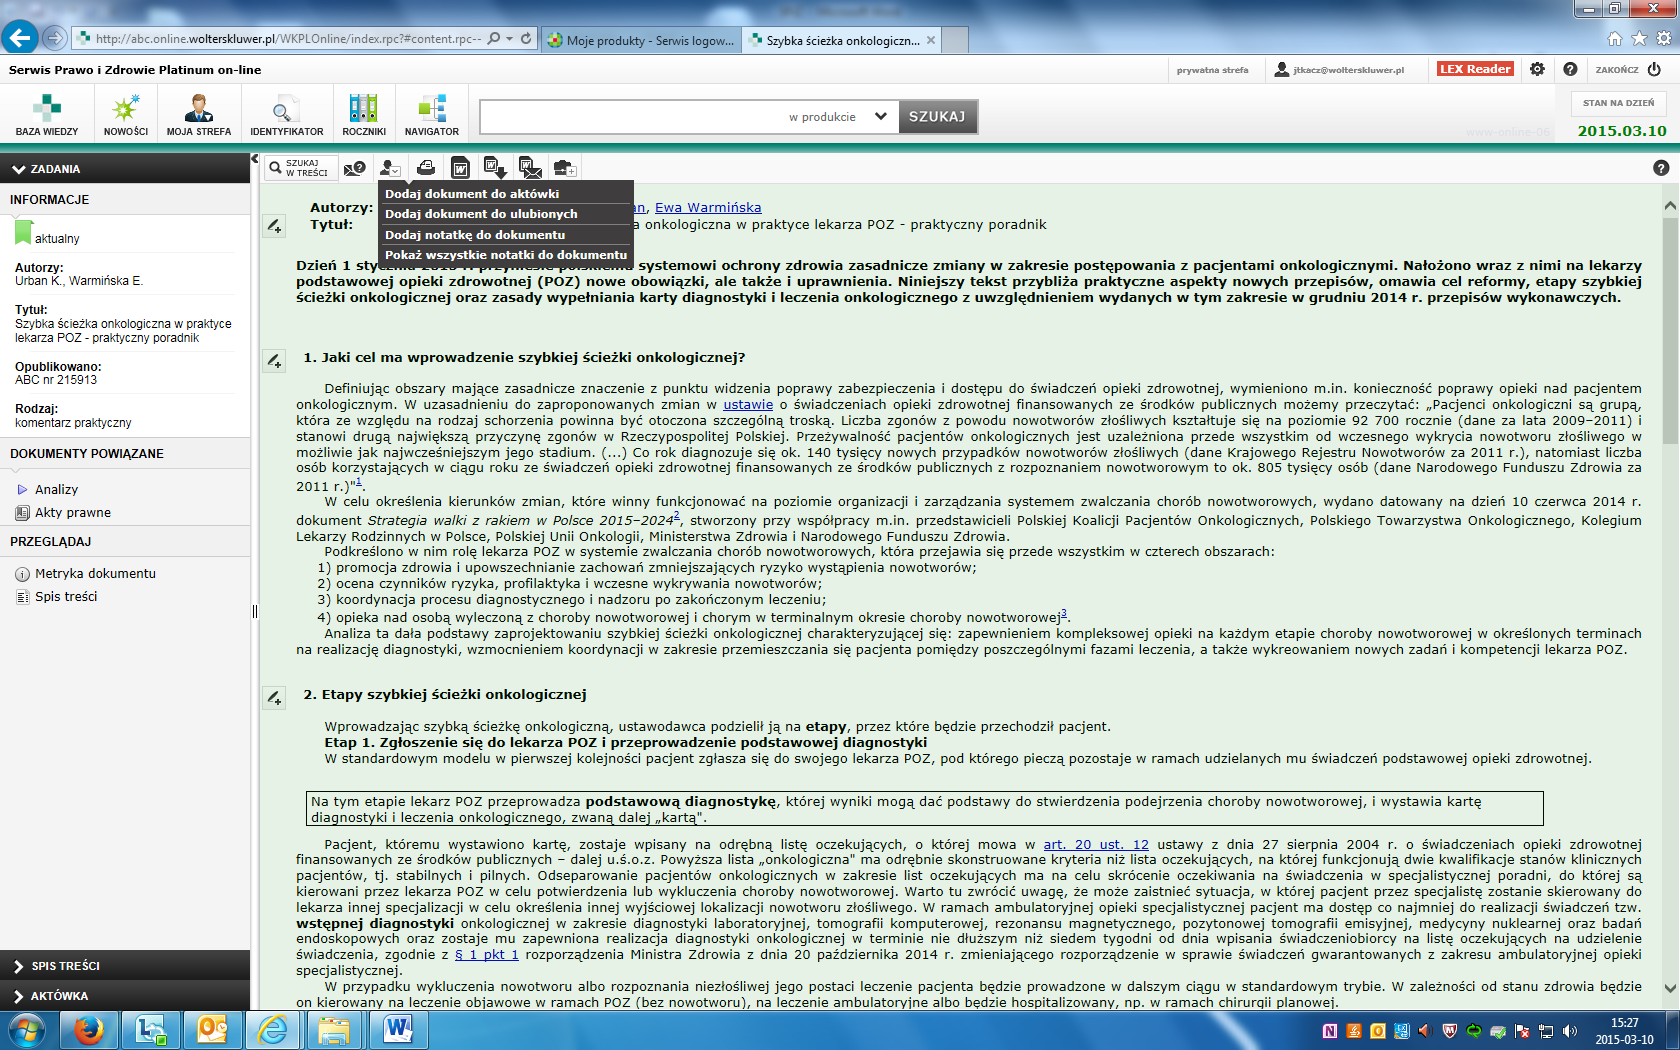1680x1050 pixels.
Task: Click the envelope question icon in document toolbar
Action: pyautogui.click(x=355, y=168)
